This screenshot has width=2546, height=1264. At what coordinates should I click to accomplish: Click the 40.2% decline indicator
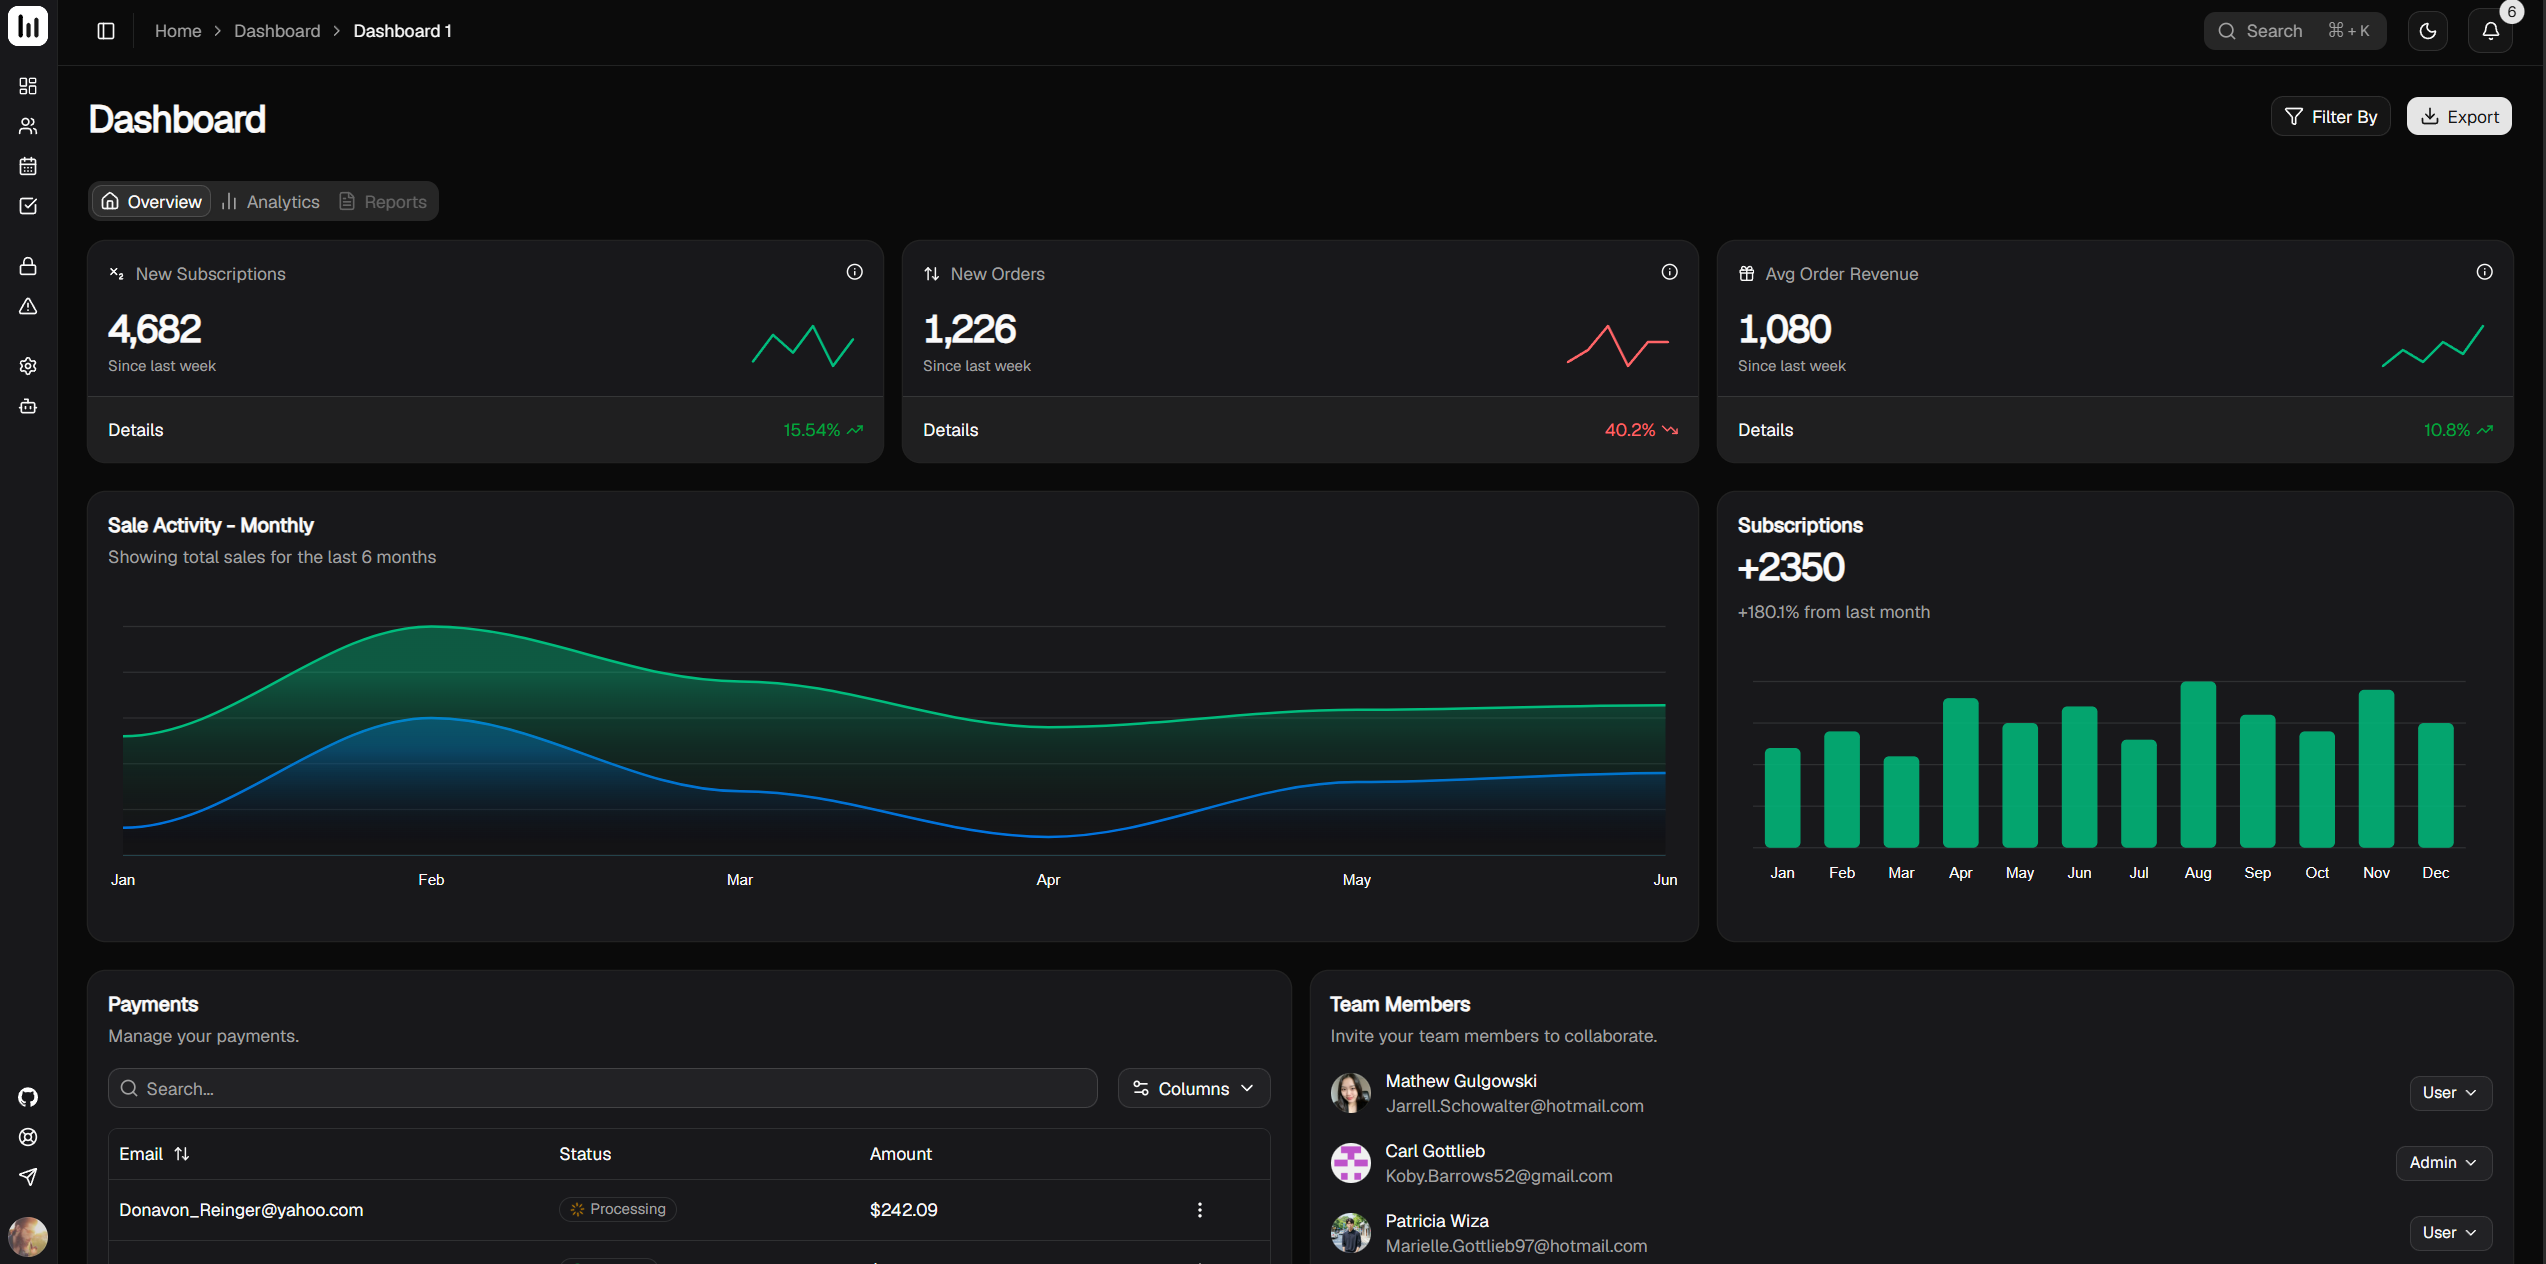1641,430
